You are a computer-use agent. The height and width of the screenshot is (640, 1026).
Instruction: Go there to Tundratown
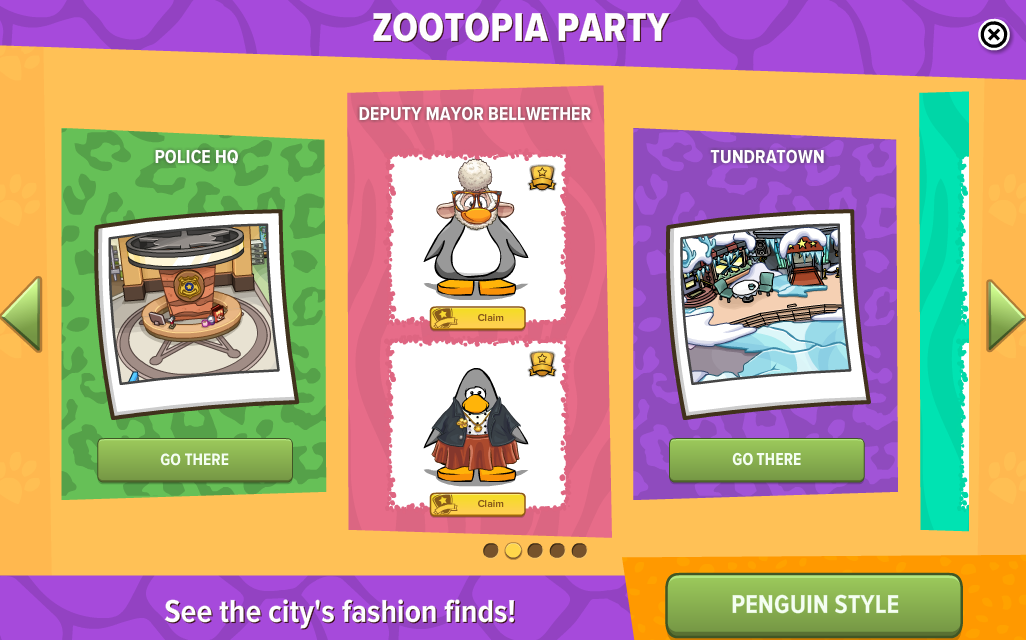point(766,459)
